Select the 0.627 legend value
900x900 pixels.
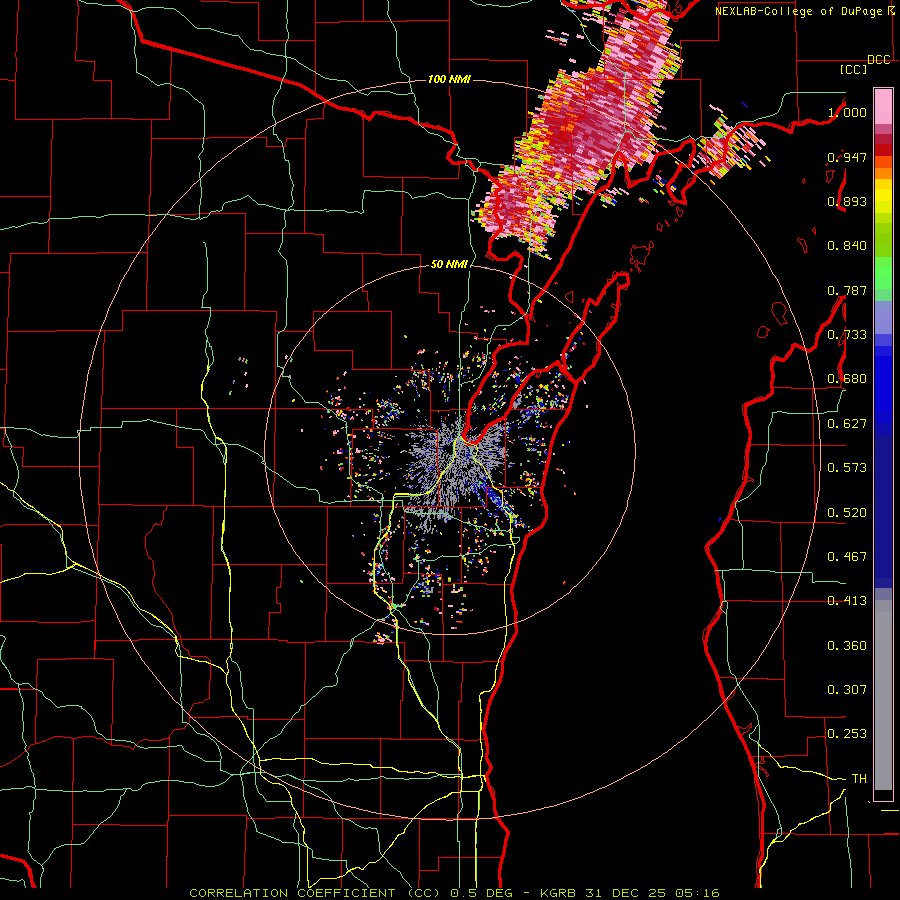click(x=847, y=424)
